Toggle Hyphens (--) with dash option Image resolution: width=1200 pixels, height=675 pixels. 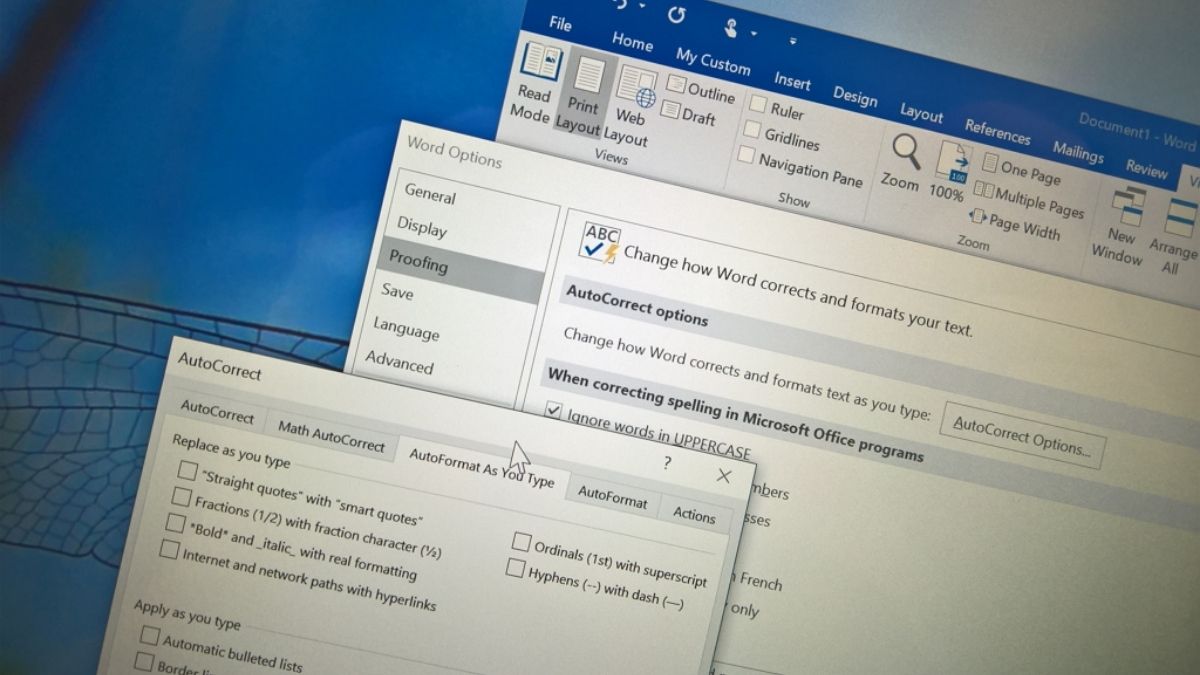pos(515,569)
